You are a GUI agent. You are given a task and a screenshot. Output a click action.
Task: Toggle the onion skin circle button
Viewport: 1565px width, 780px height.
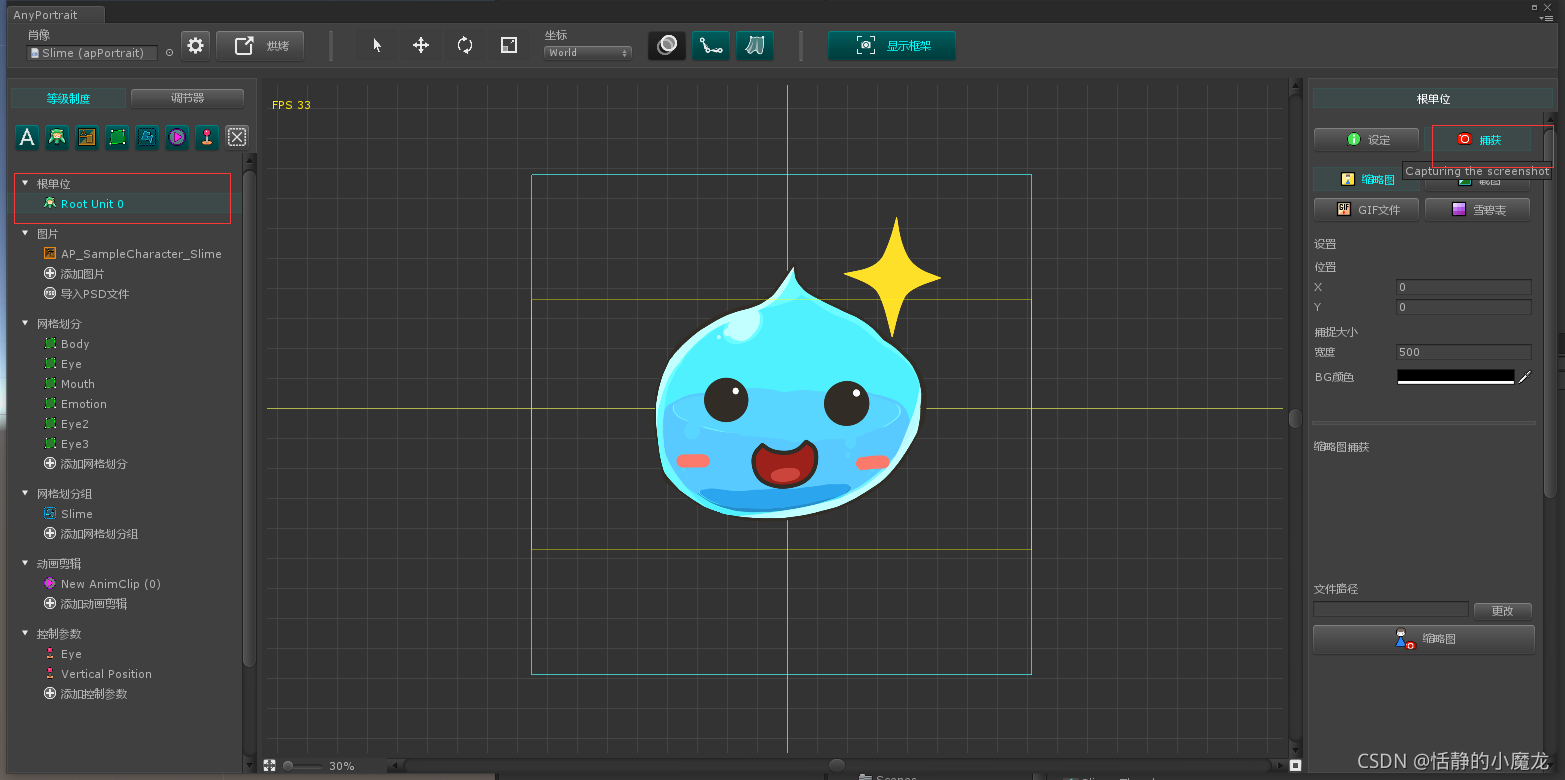click(667, 45)
